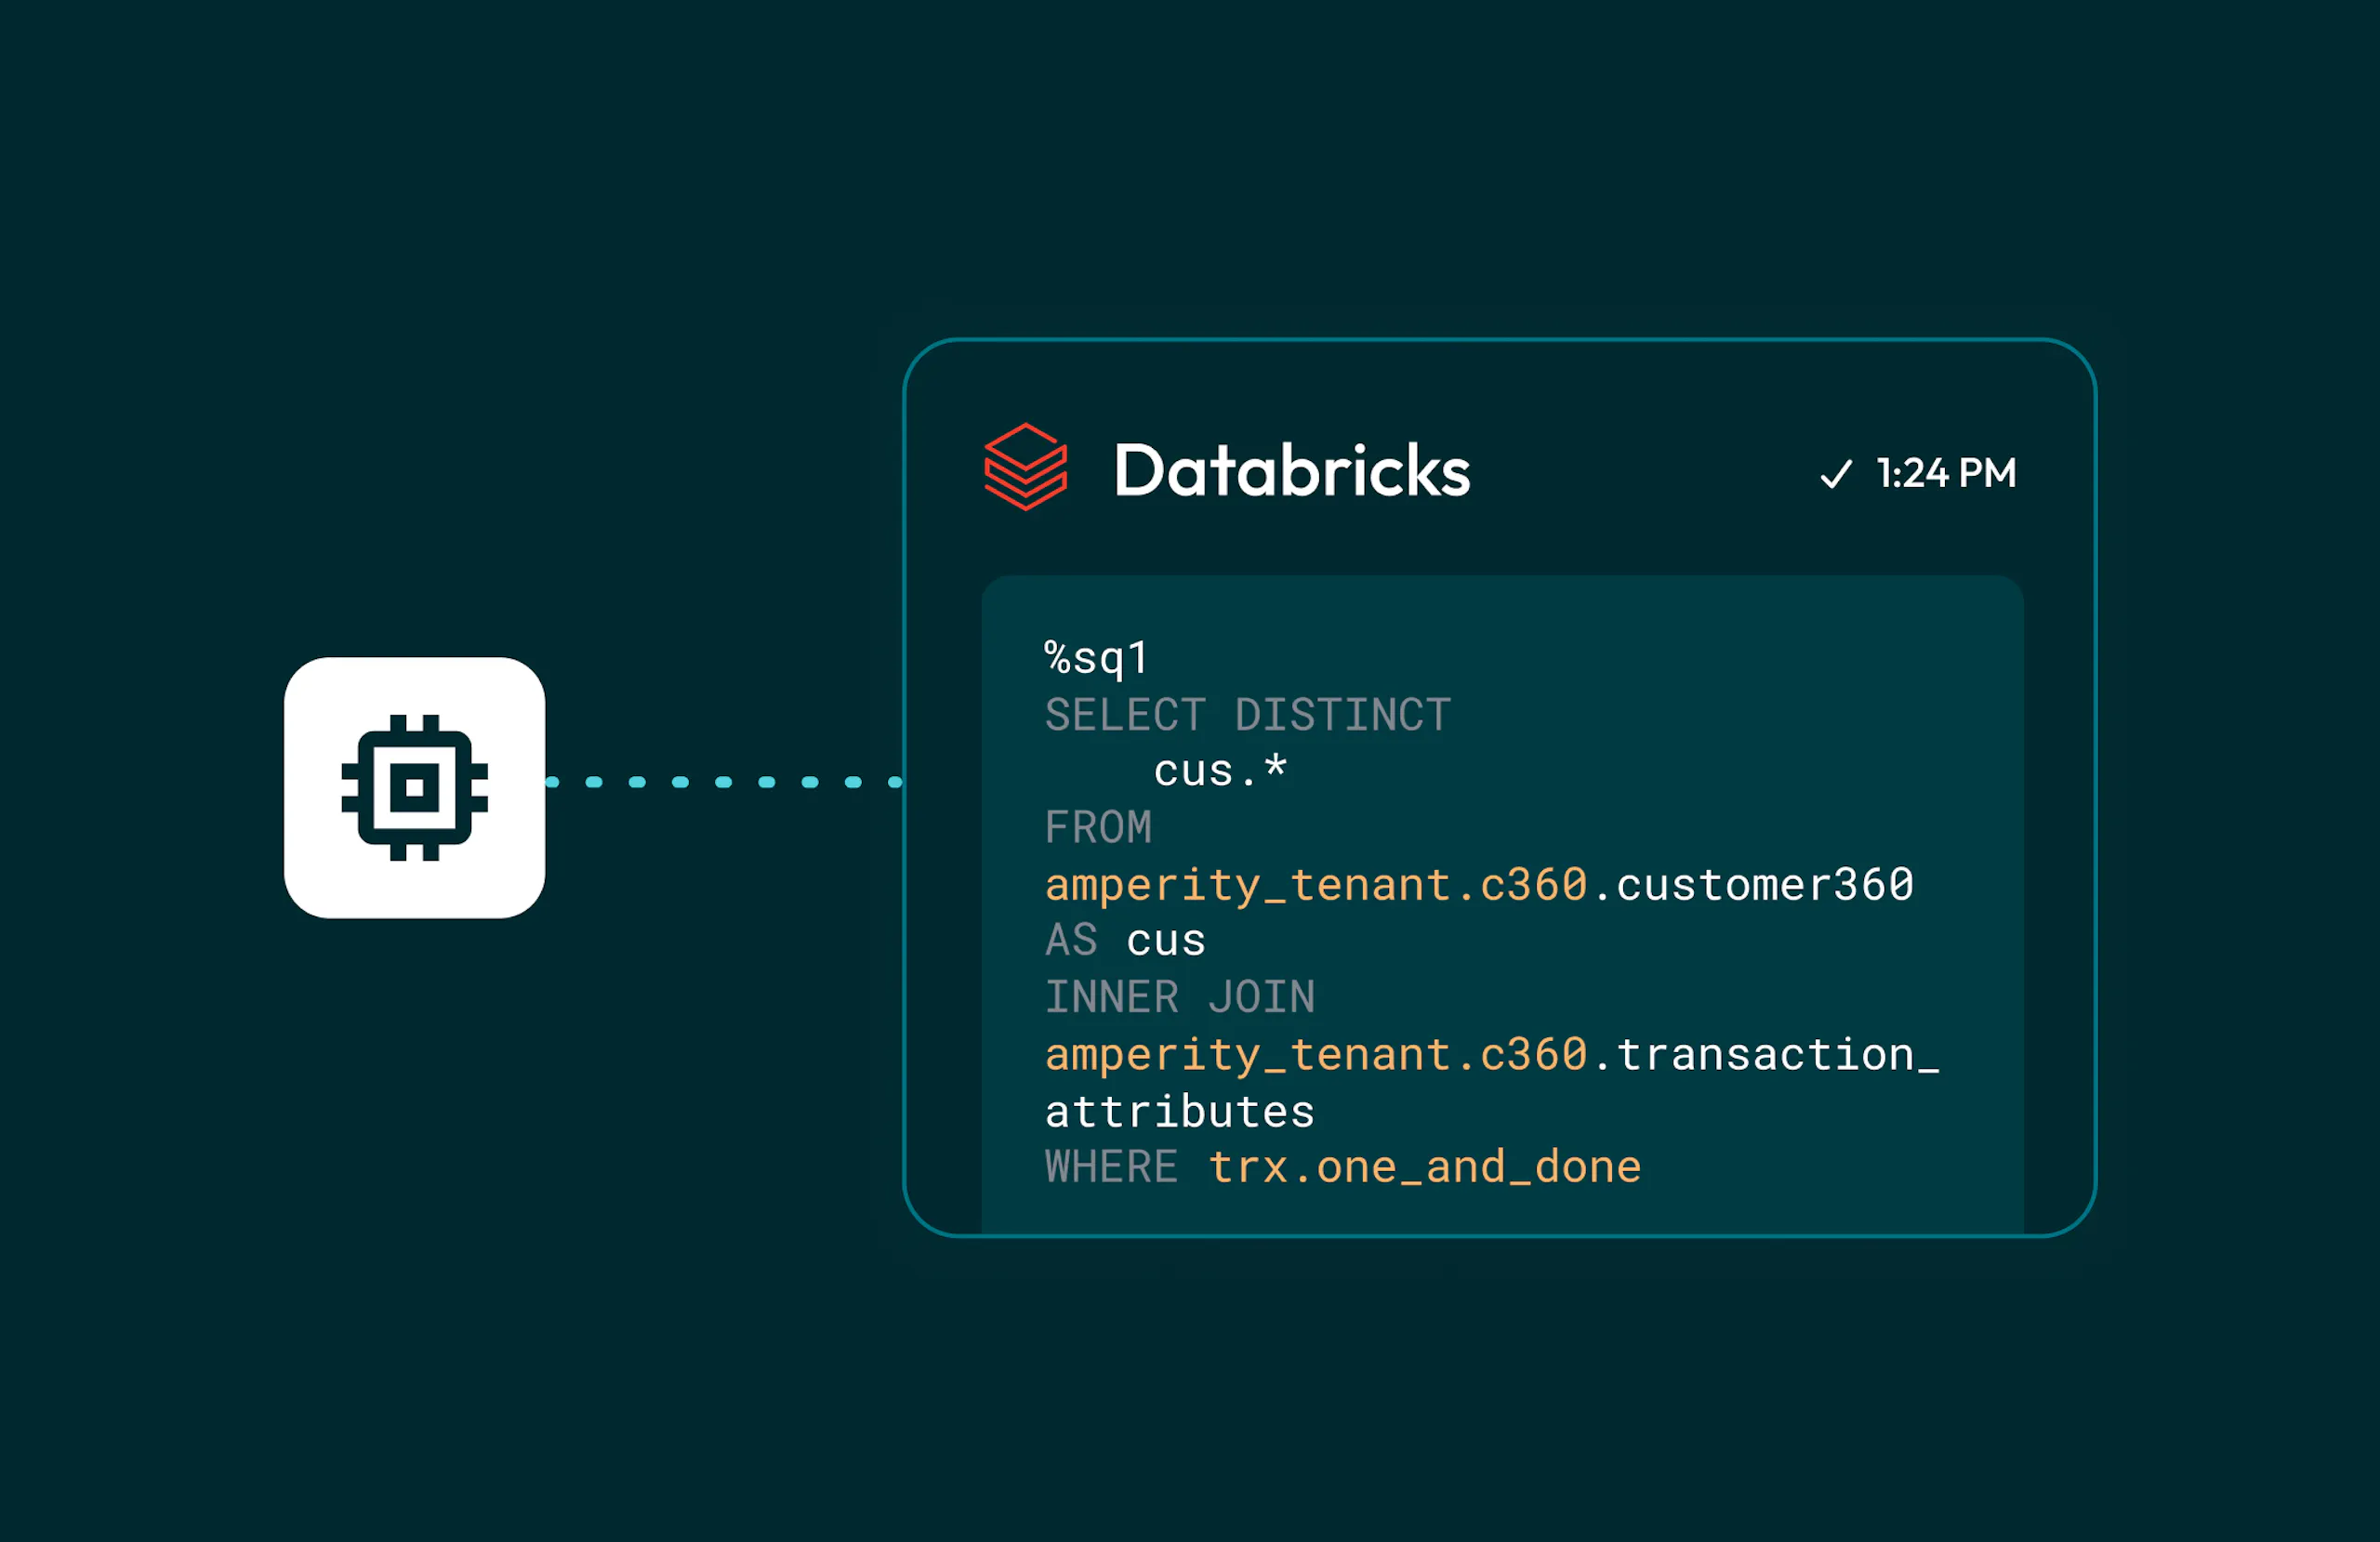Click the AS cus alias line

tap(1125, 941)
